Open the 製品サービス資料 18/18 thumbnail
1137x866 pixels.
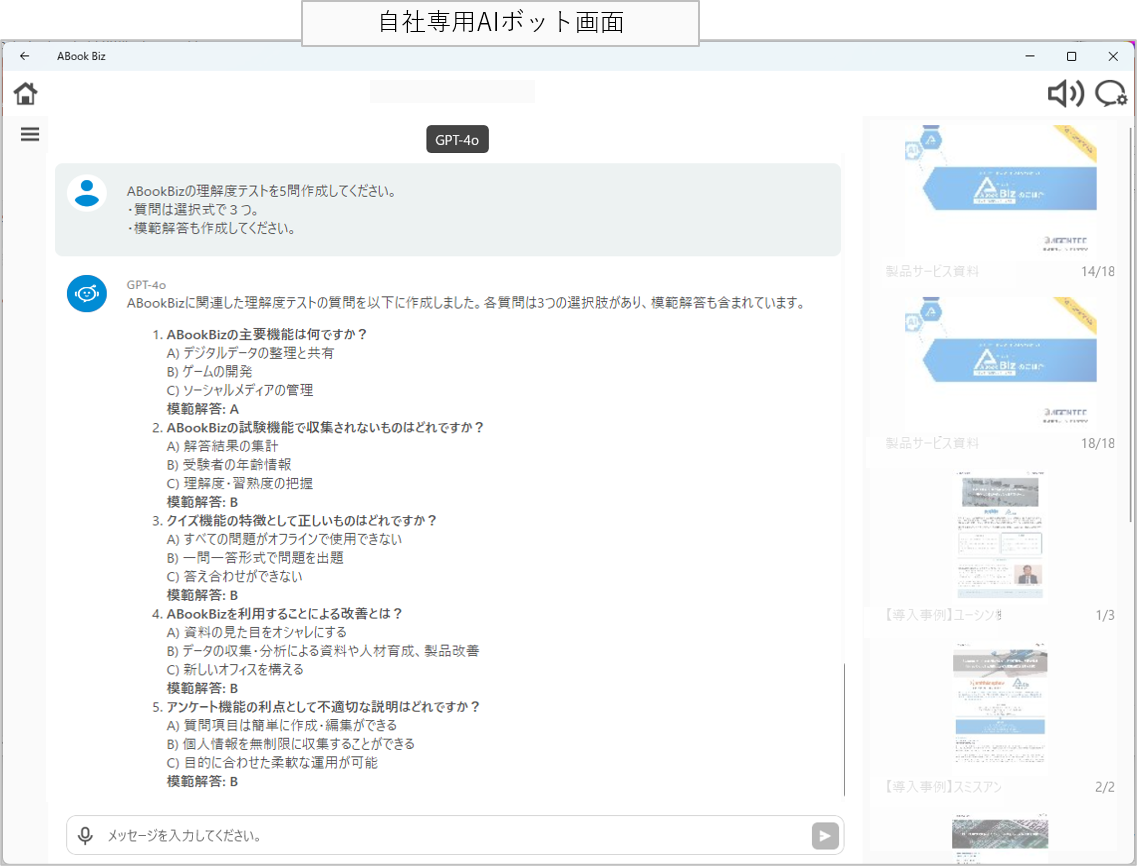1000,360
